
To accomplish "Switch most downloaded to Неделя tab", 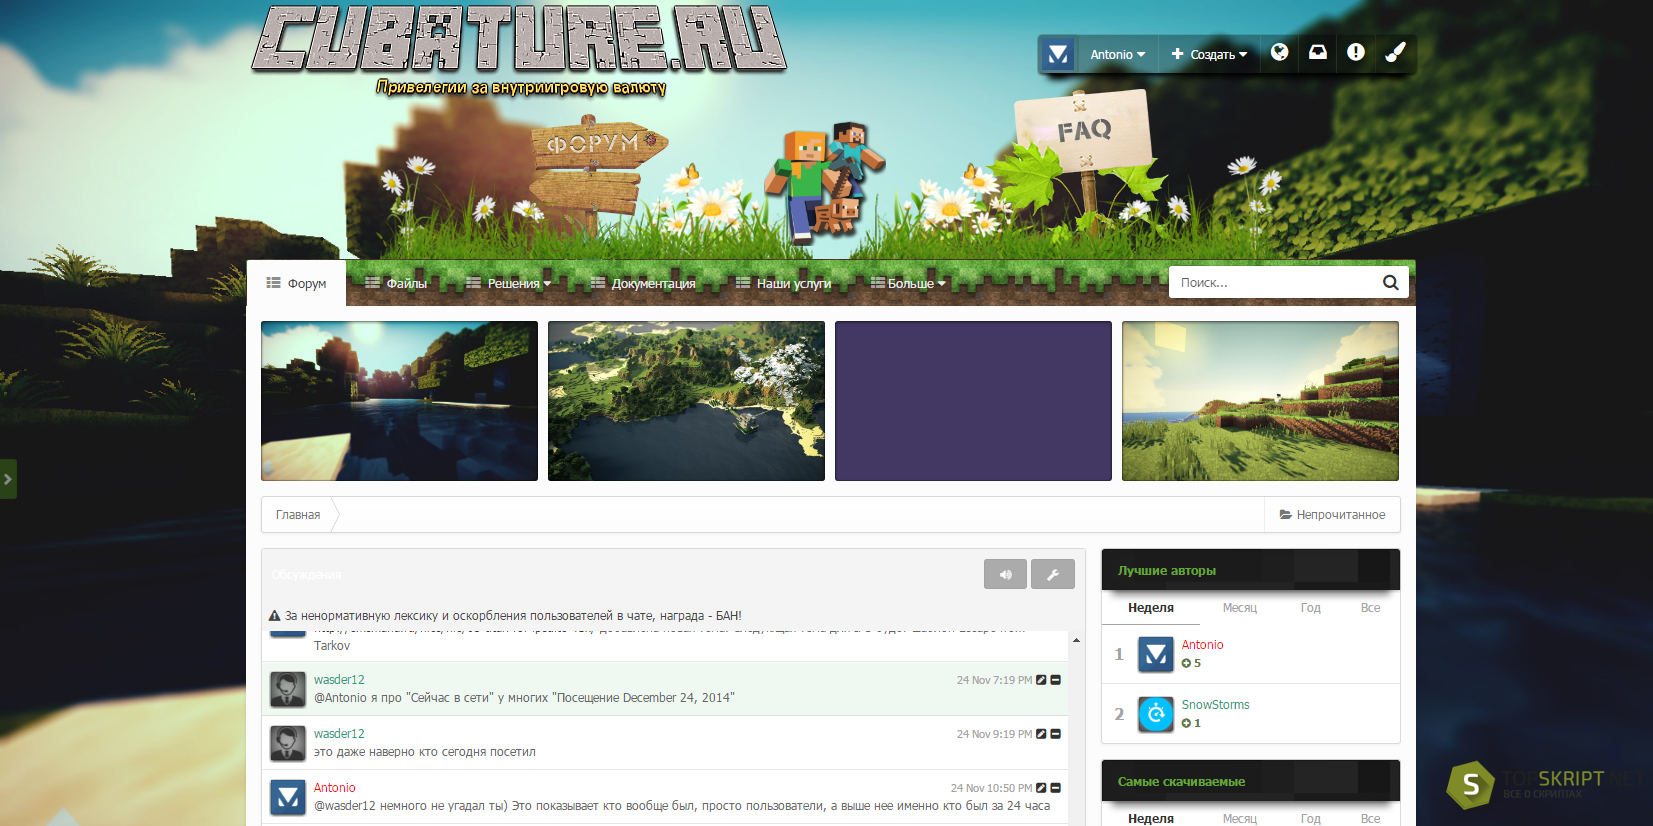I will pyautogui.click(x=1151, y=818).
